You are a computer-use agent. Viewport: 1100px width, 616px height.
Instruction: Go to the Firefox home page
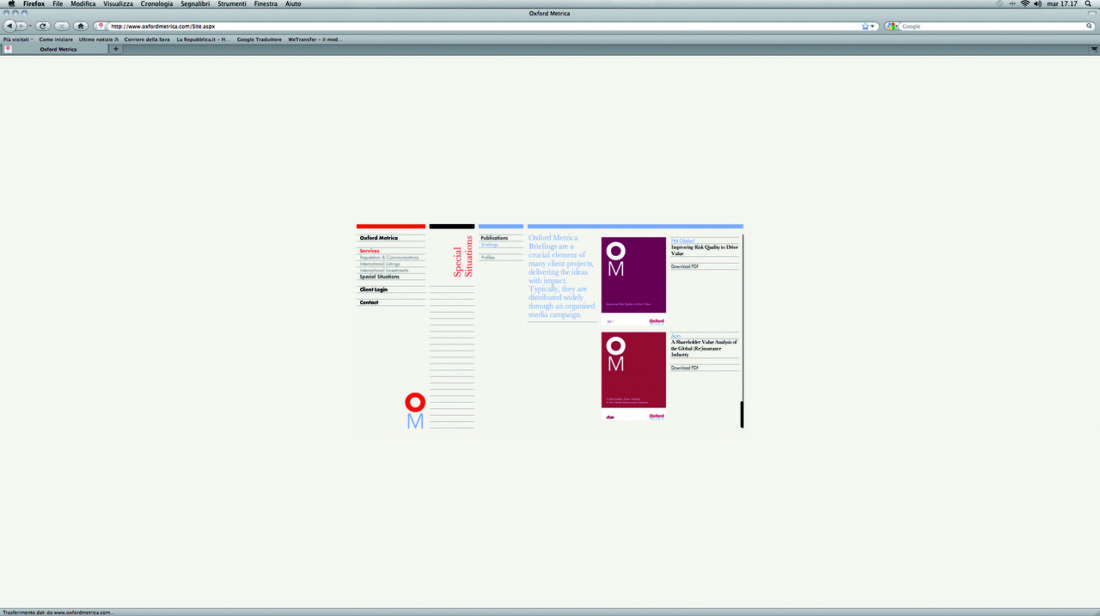[81, 26]
